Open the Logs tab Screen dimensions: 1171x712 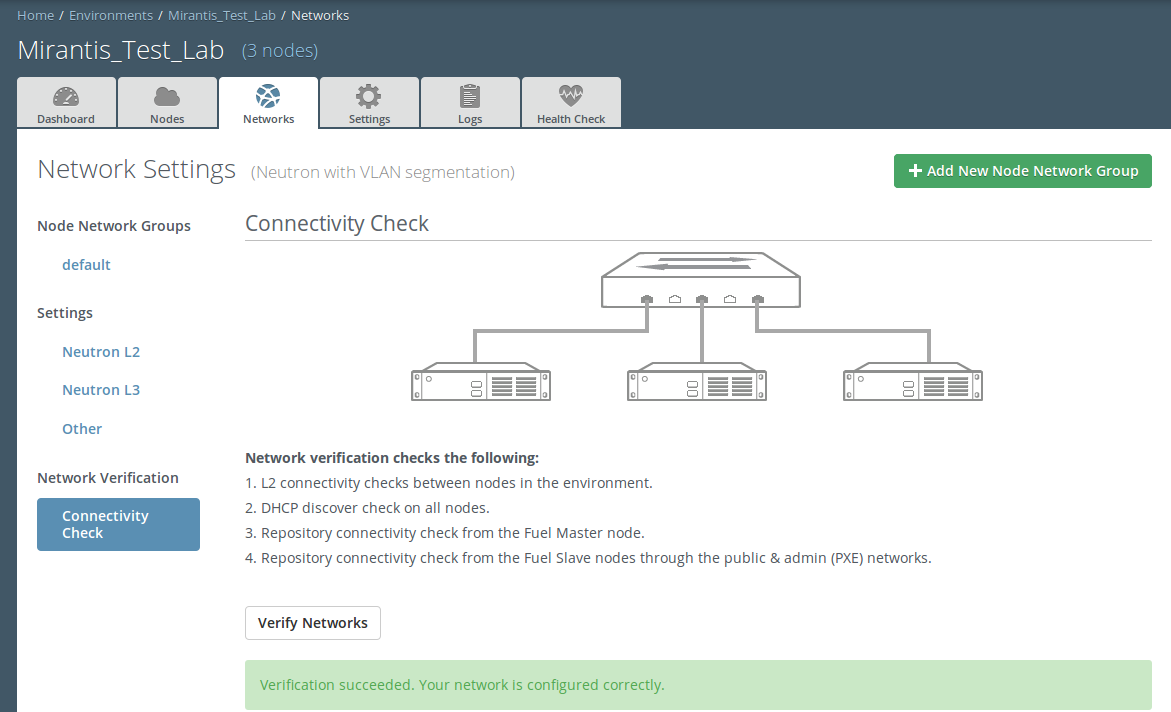click(470, 102)
